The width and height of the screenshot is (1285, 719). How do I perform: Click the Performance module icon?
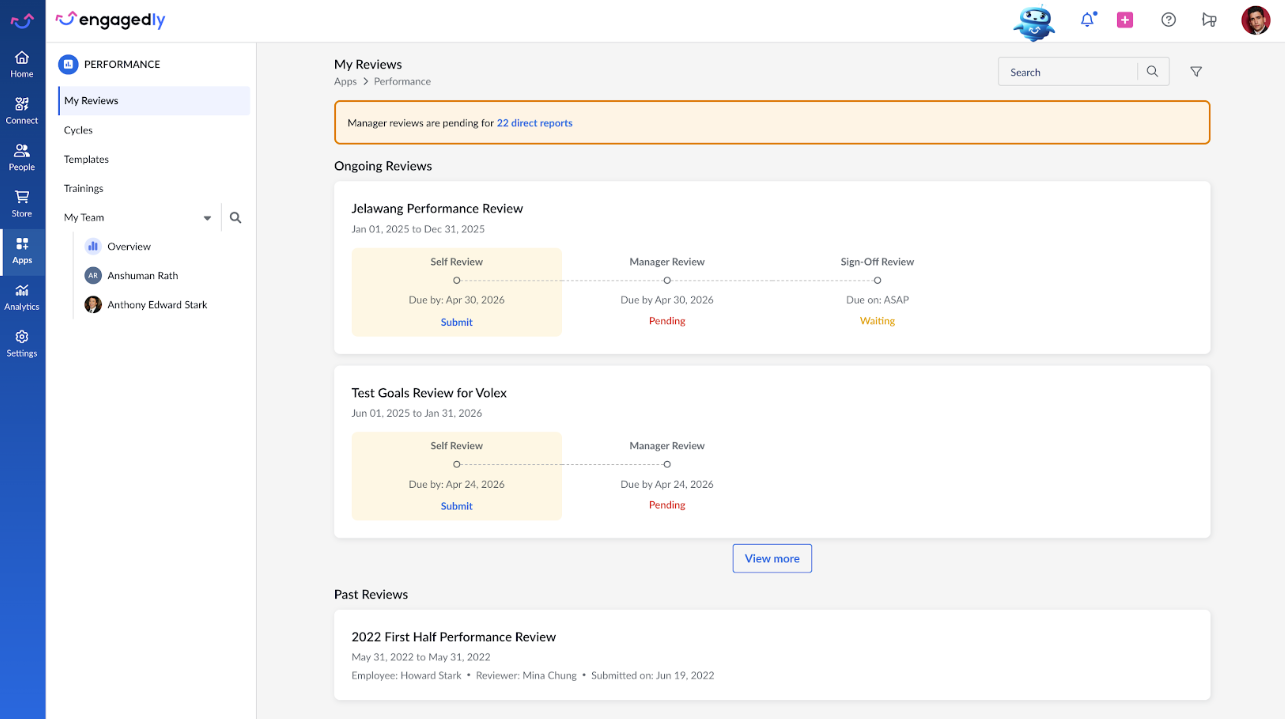click(x=68, y=64)
